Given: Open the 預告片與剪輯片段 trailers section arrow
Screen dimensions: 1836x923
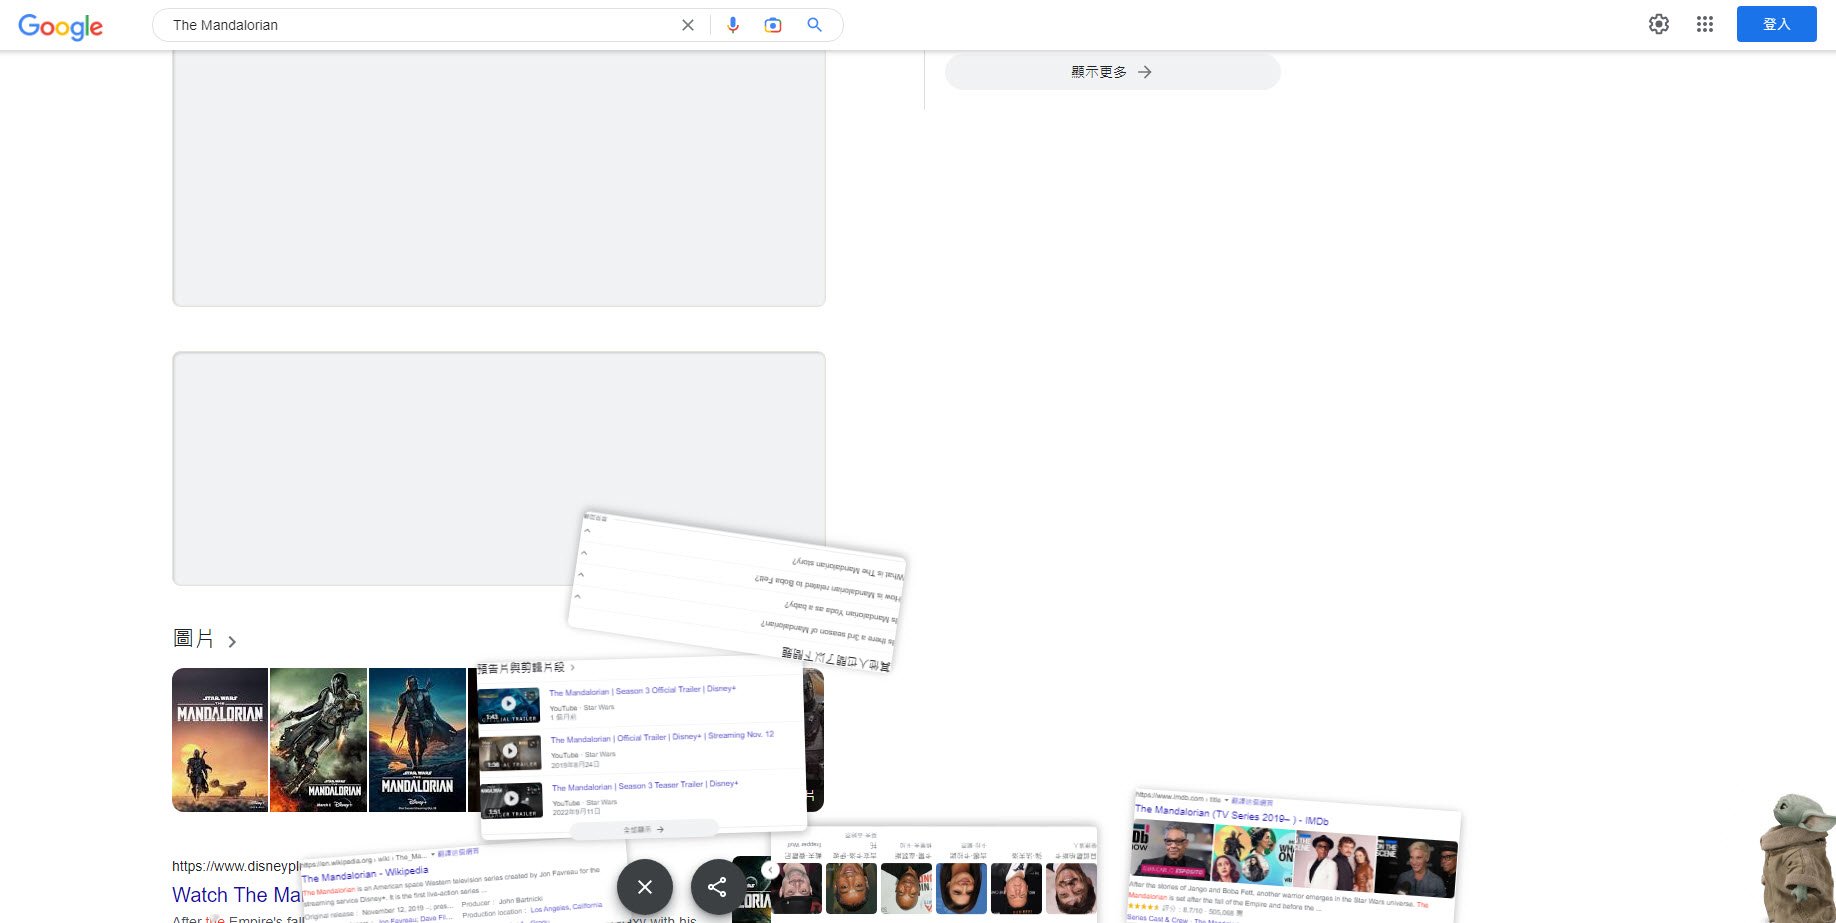Looking at the screenshot, I should (572, 667).
